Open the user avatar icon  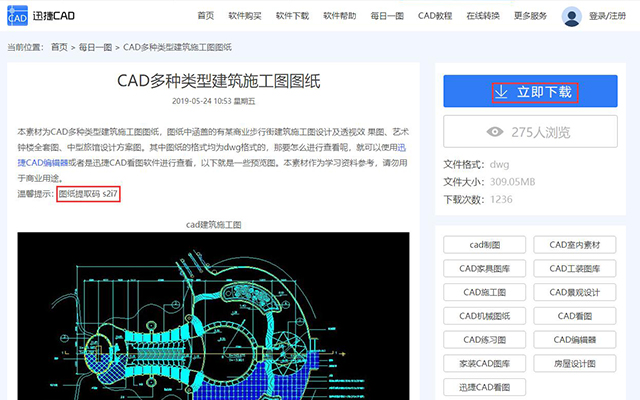tap(571, 16)
